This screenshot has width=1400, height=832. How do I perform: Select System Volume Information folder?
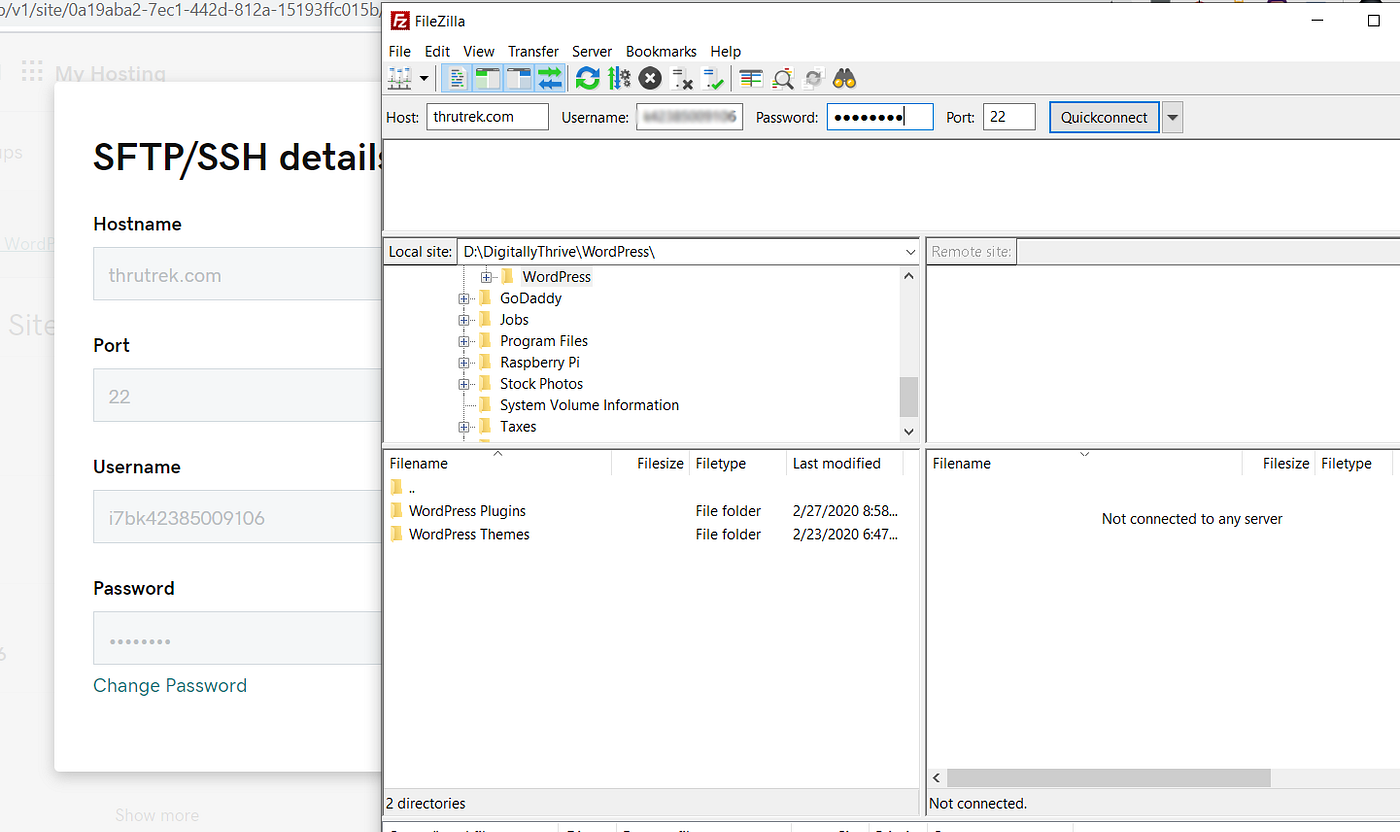pyautogui.click(x=589, y=405)
